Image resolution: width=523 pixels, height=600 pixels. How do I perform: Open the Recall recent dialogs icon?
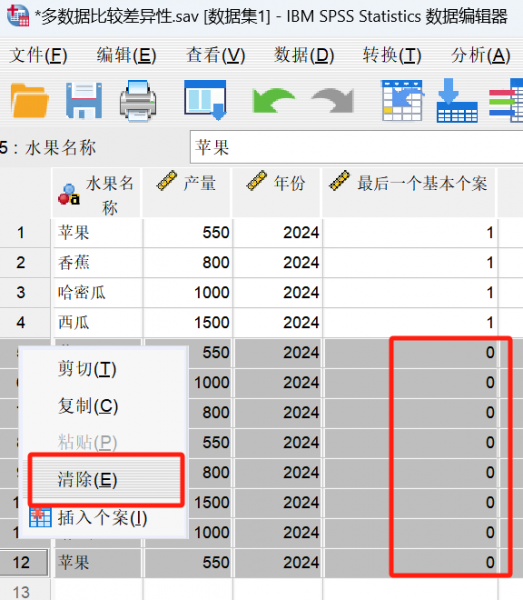(205, 100)
